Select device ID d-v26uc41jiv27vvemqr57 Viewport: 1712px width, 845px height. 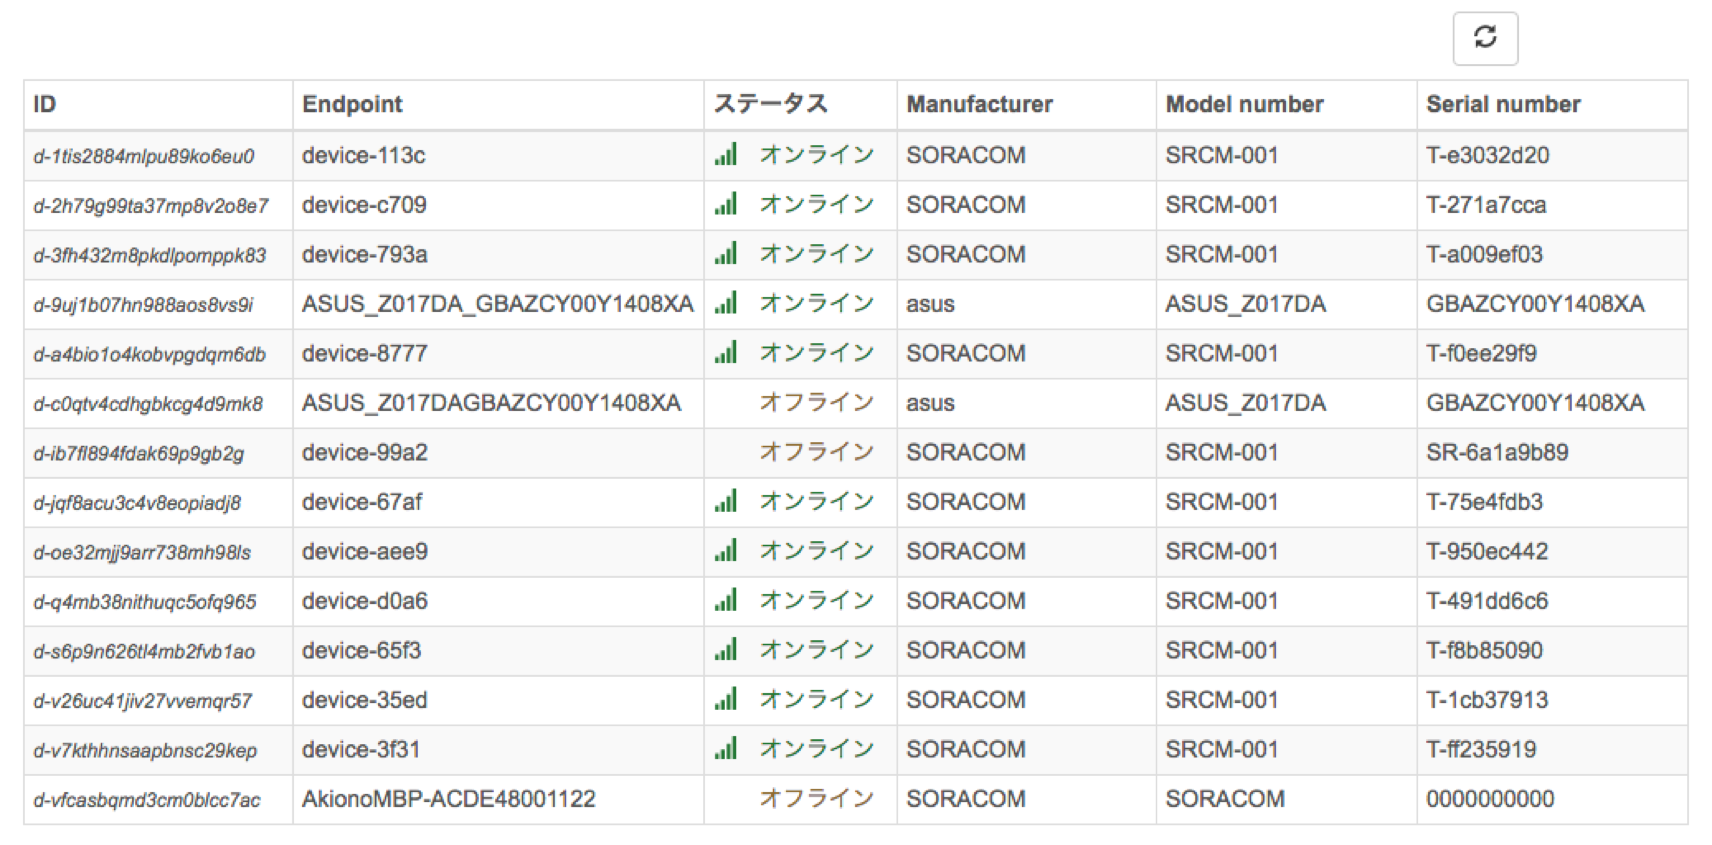143,701
